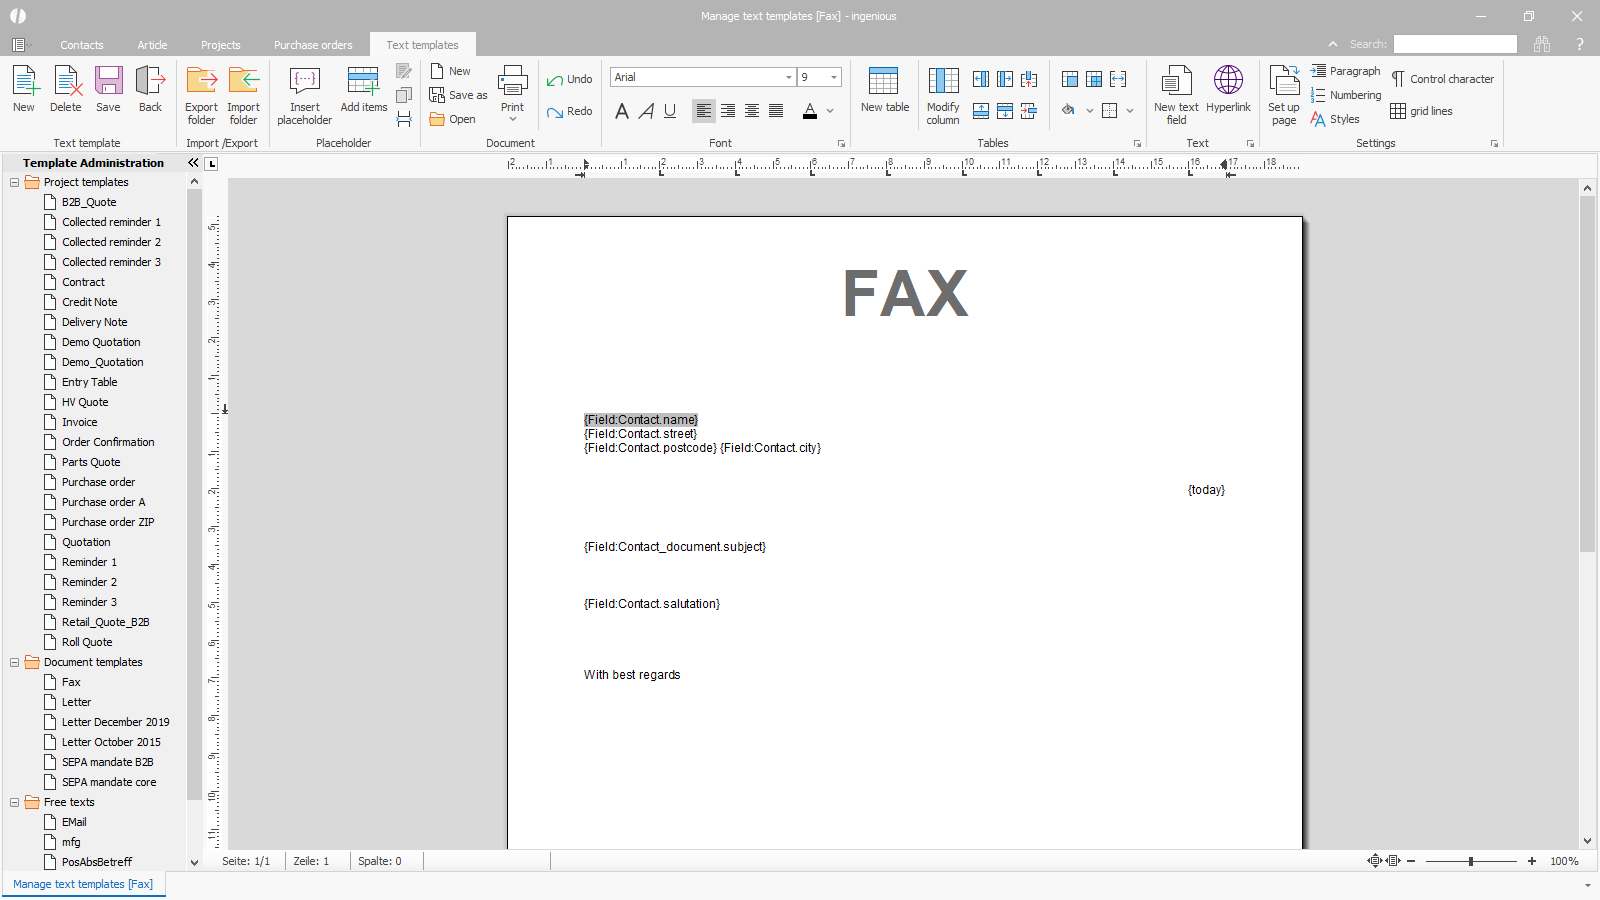This screenshot has width=1600, height=900.
Task: Switch to the Purchase orders tab
Action: pyautogui.click(x=313, y=45)
